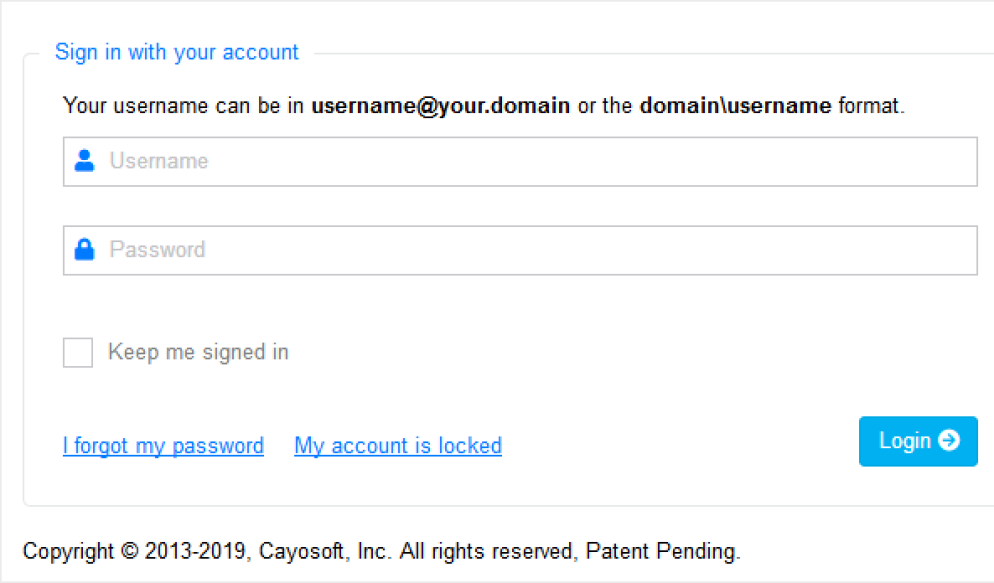Image resolution: width=994 pixels, height=583 pixels.
Task: Click the Username placeholder text
Action: pyautogui.click(x=158, y=161)
